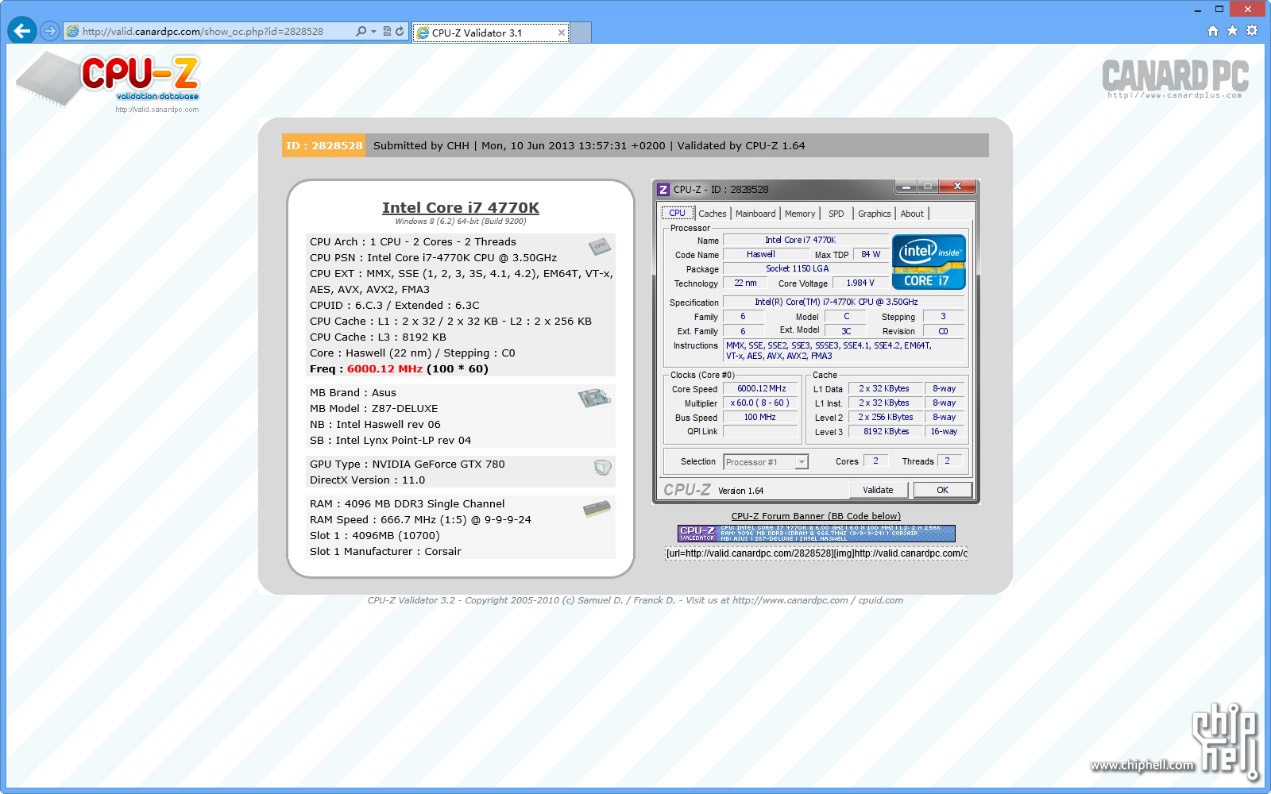Screen dimensions: 1271x794
Task: Click the refresh icon in the address bar
Action: (400, 32)
